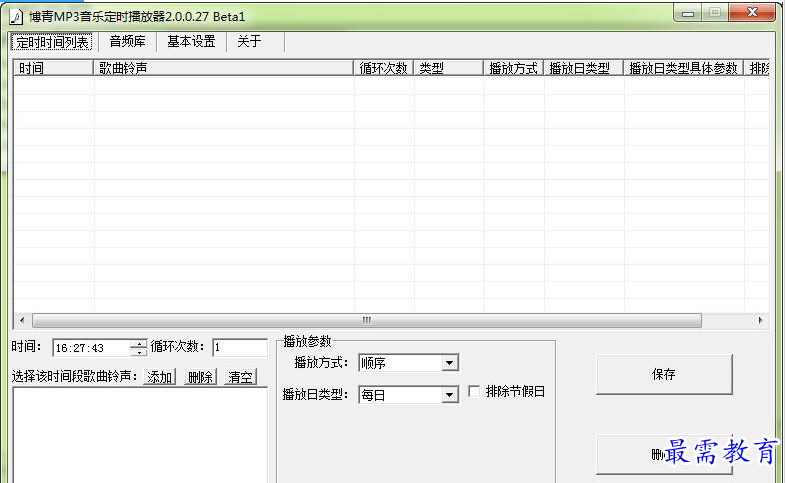
Task: Increase time with the up spinner
Action: pyautogui.click(x=138, y=343)
